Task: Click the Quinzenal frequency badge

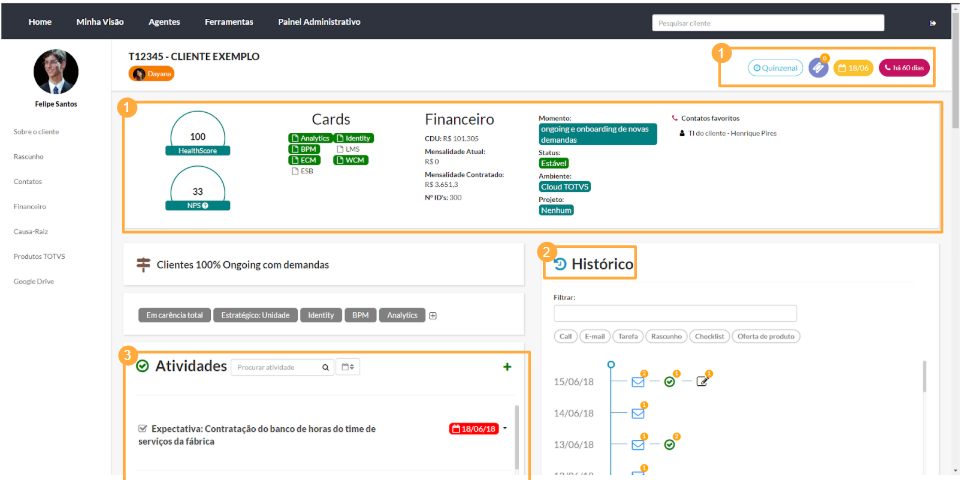Action: tap(776, 68)
